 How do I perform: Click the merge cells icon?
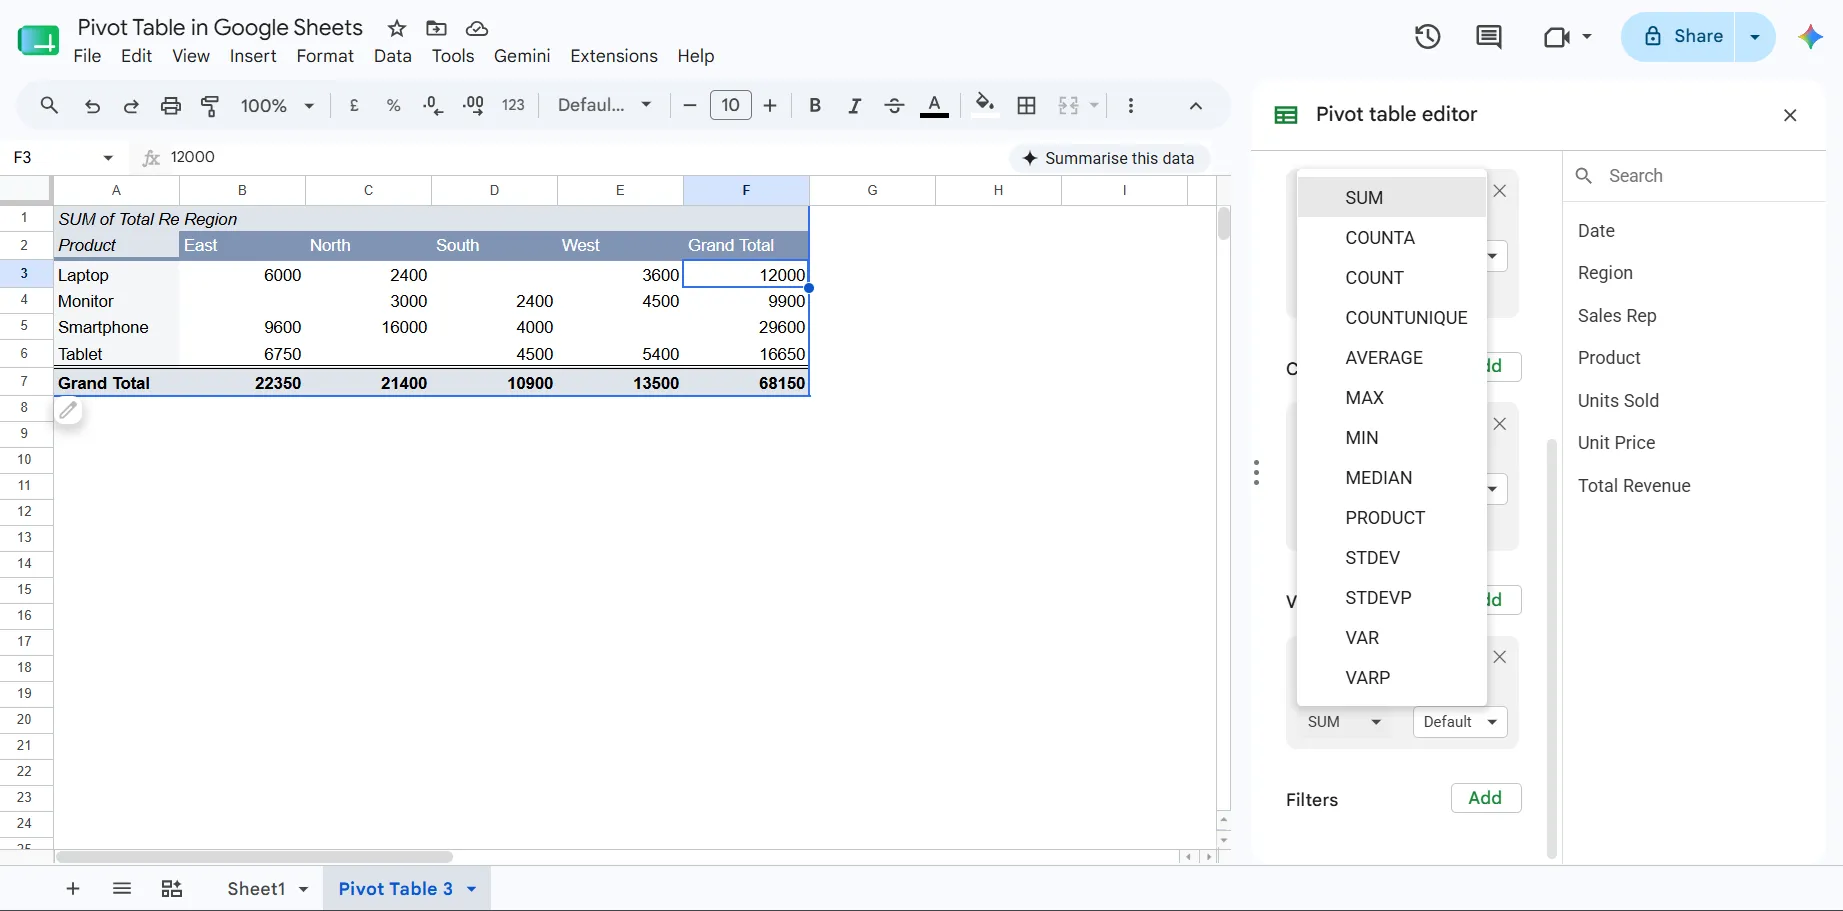(1068, 105)
